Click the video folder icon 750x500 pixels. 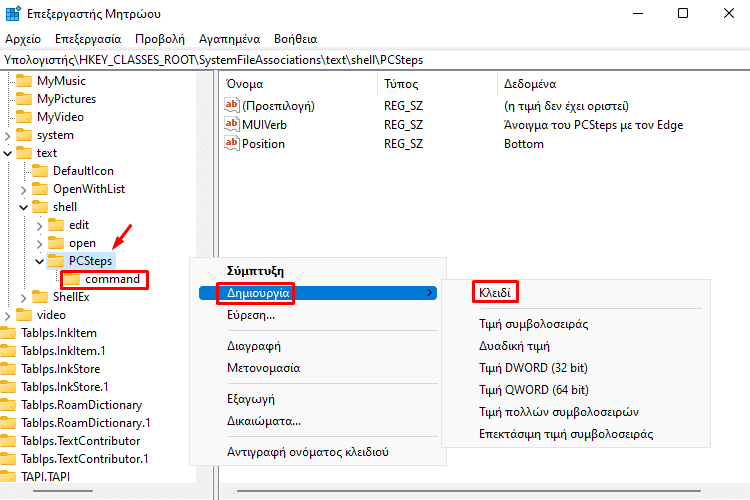click(x=24, y=315)
